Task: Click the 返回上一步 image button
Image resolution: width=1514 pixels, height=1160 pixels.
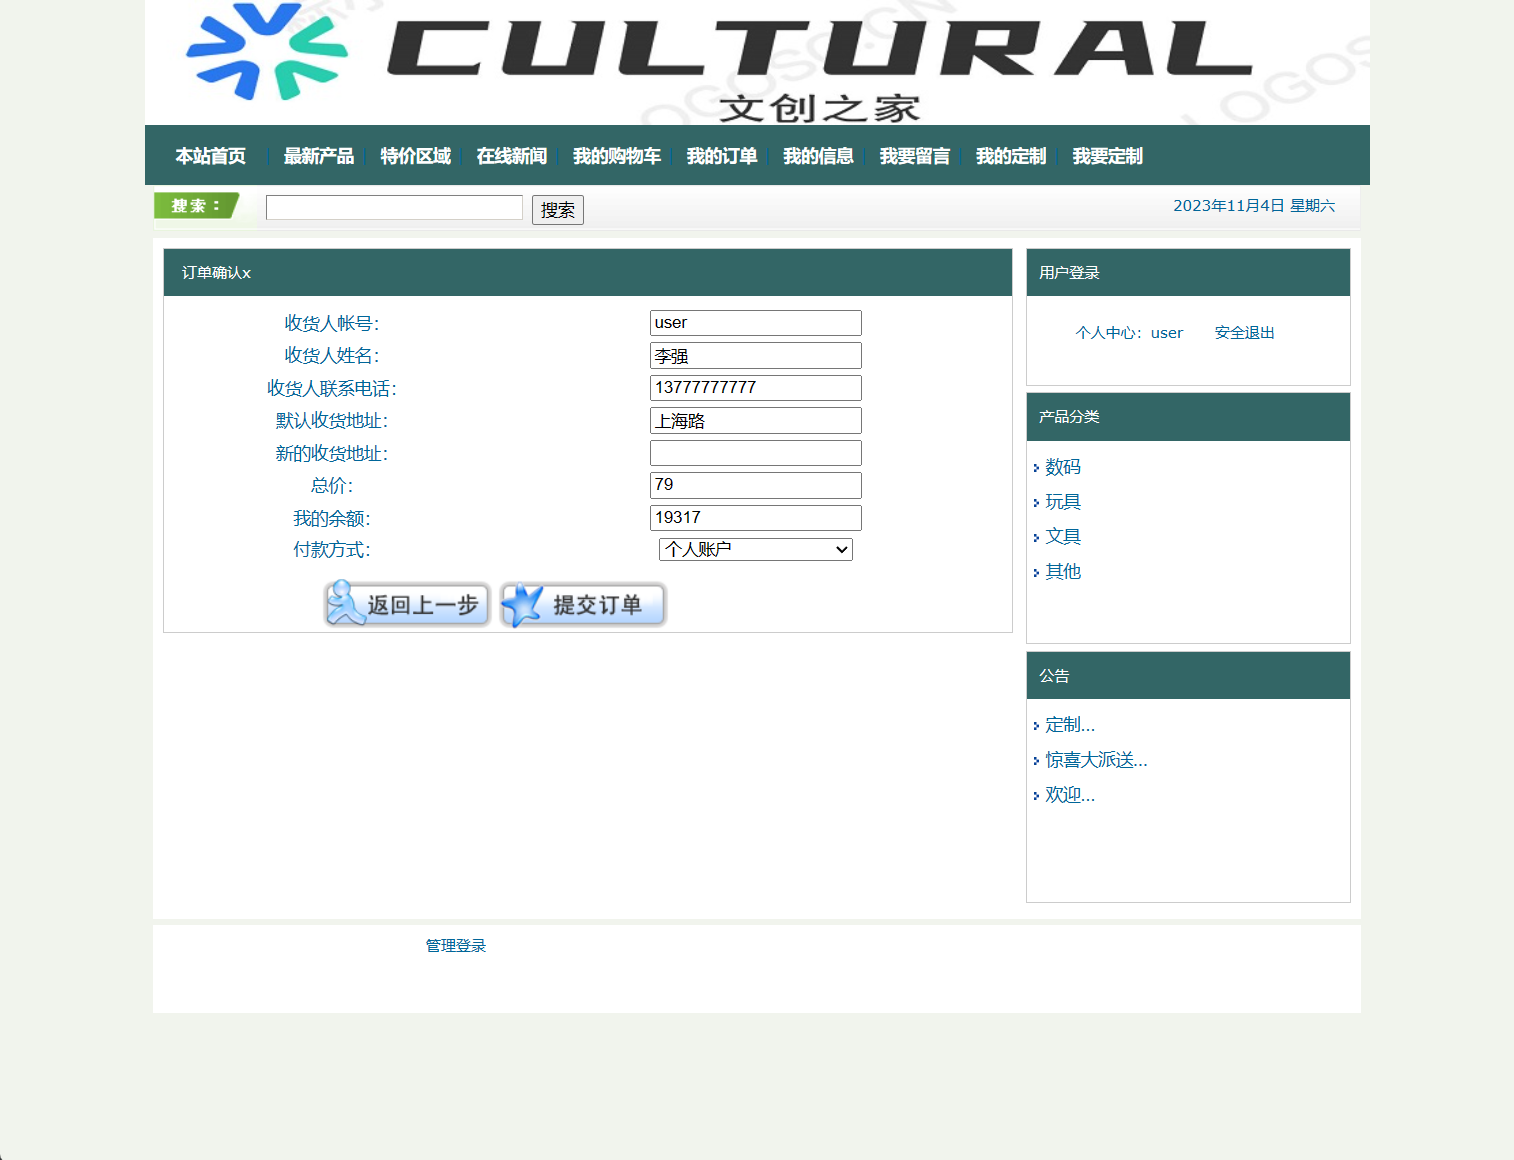Action: [x=406, y=604]
